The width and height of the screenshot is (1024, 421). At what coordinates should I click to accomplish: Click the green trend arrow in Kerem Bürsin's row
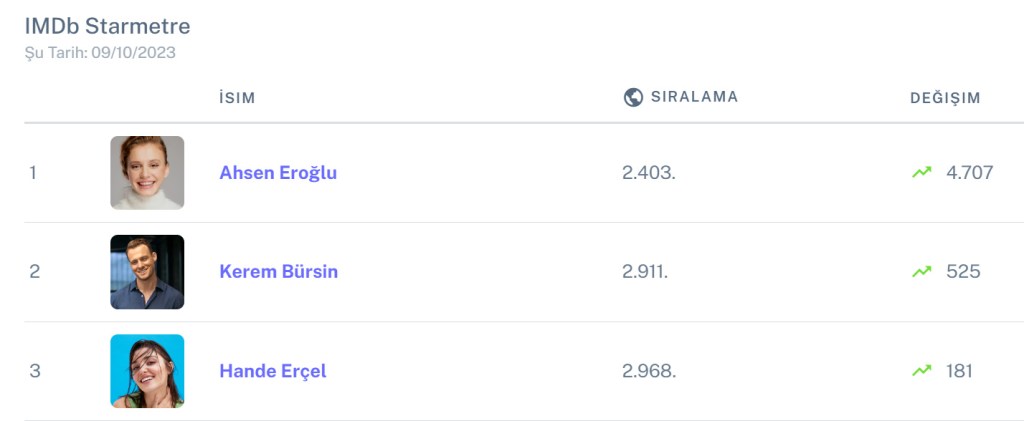click(x=921, y=271)
